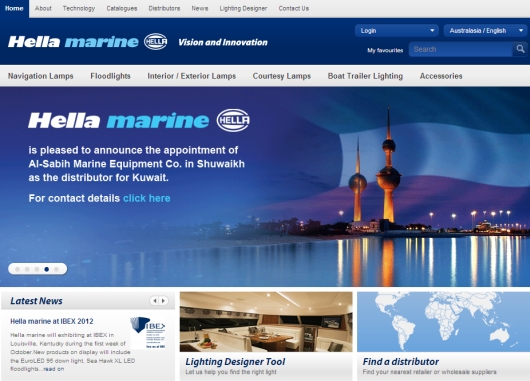The height and width of the screenshot is (381, 530).
Task: Select the fifth carousel dot
Action: click(56, 269)
